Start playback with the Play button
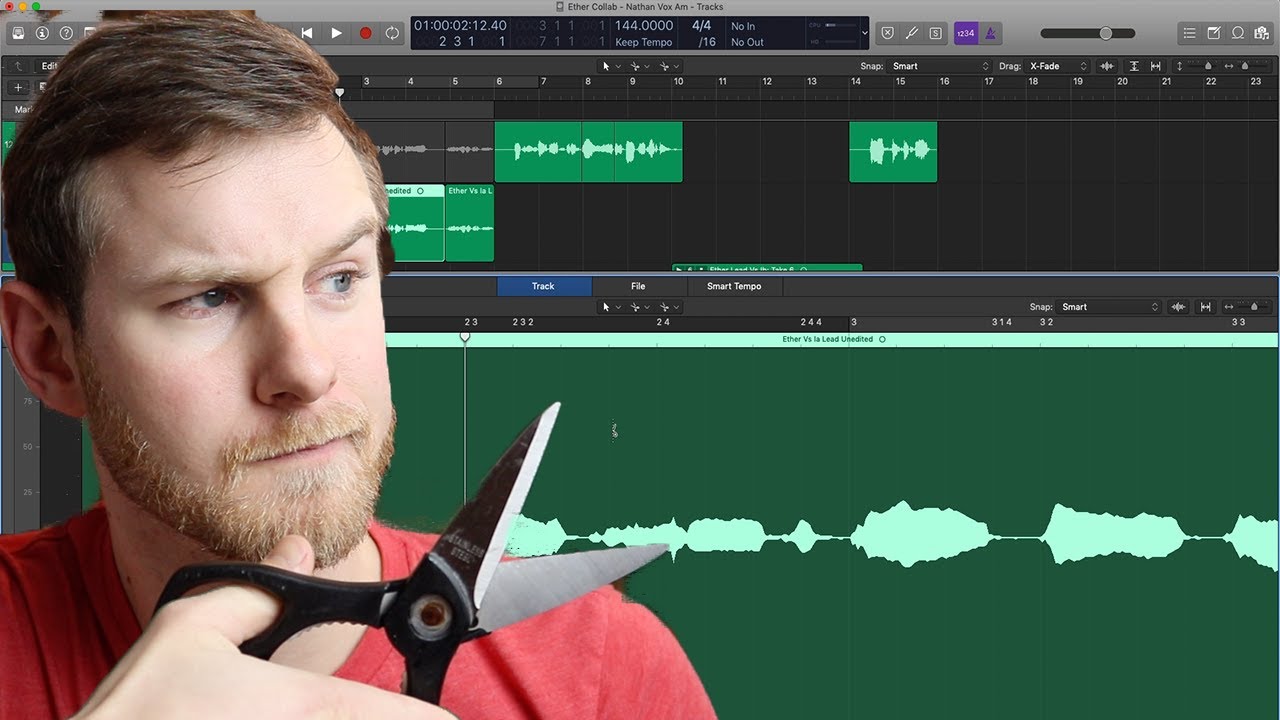1280x720 pixels. (336, 33)
